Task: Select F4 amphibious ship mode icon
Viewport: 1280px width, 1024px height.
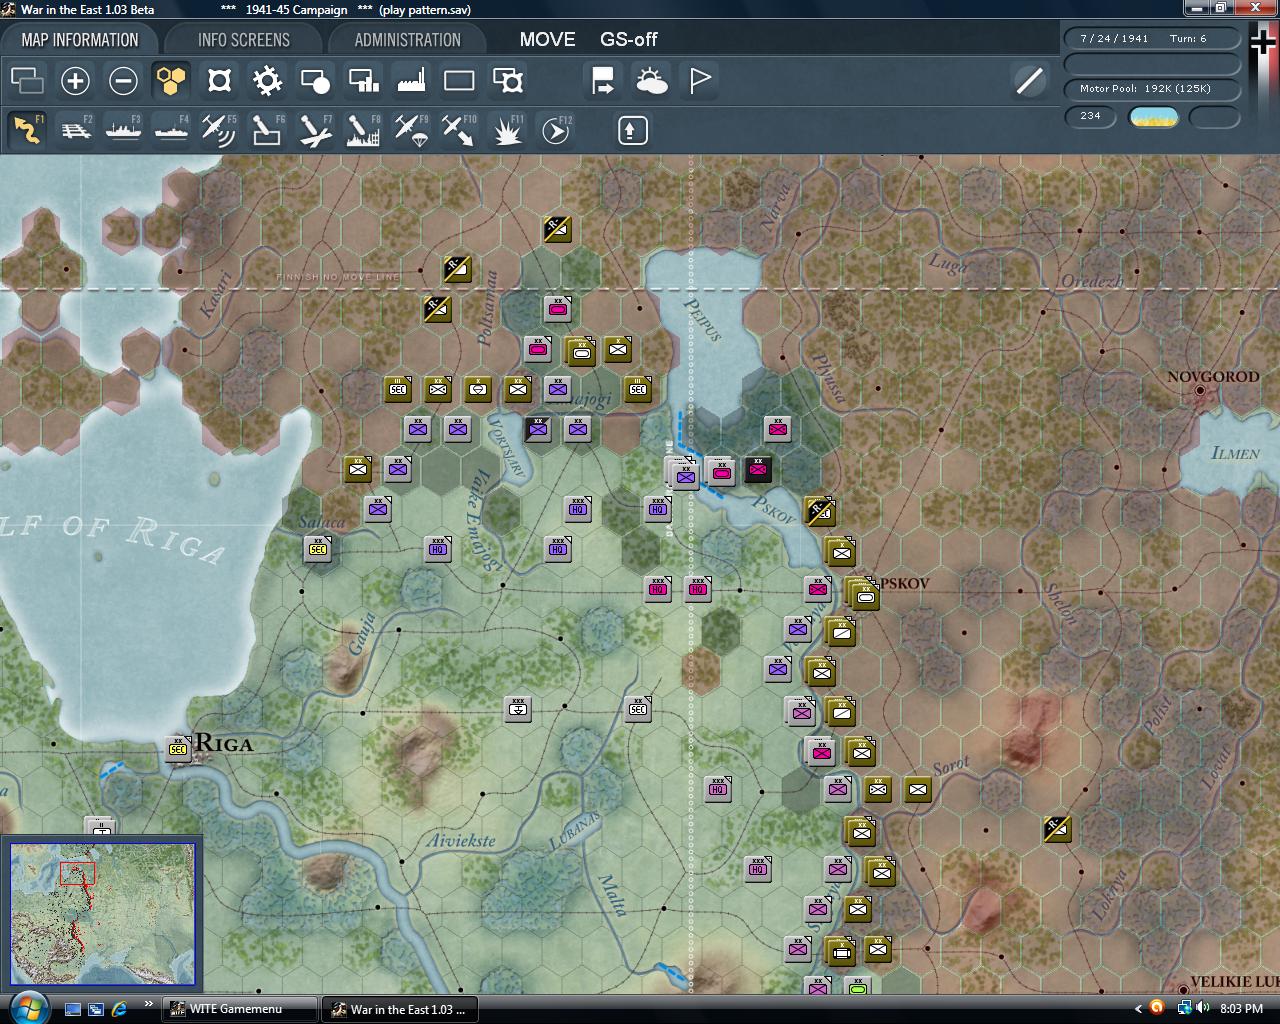Action: tap(171, 130)
